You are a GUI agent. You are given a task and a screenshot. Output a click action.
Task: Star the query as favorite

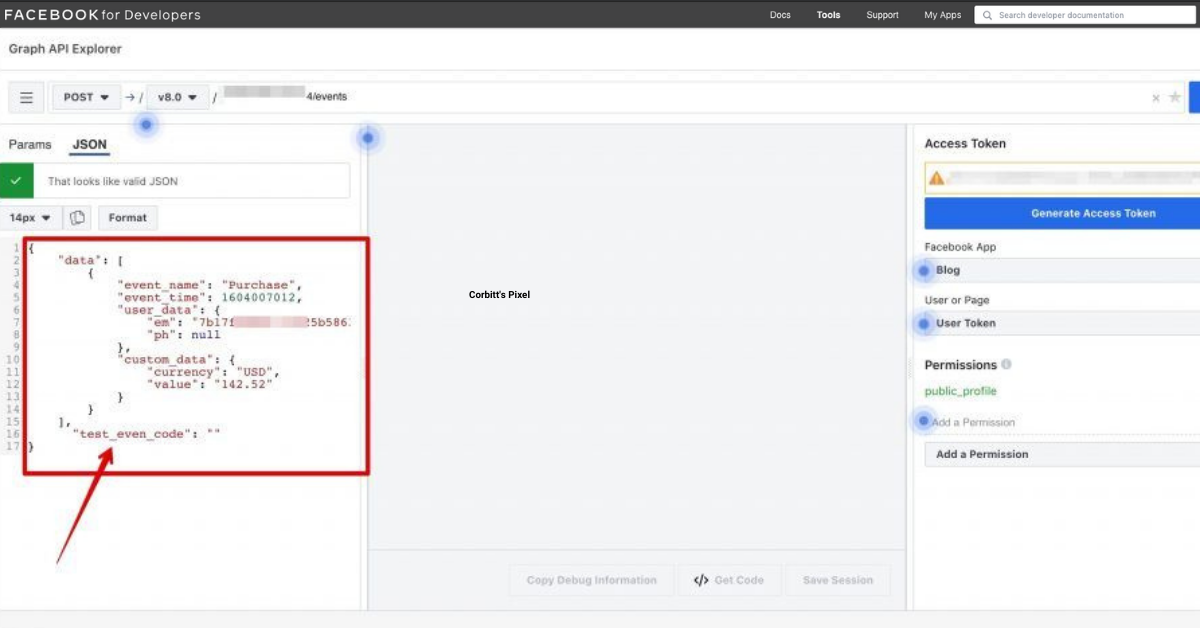(1174, 98)
